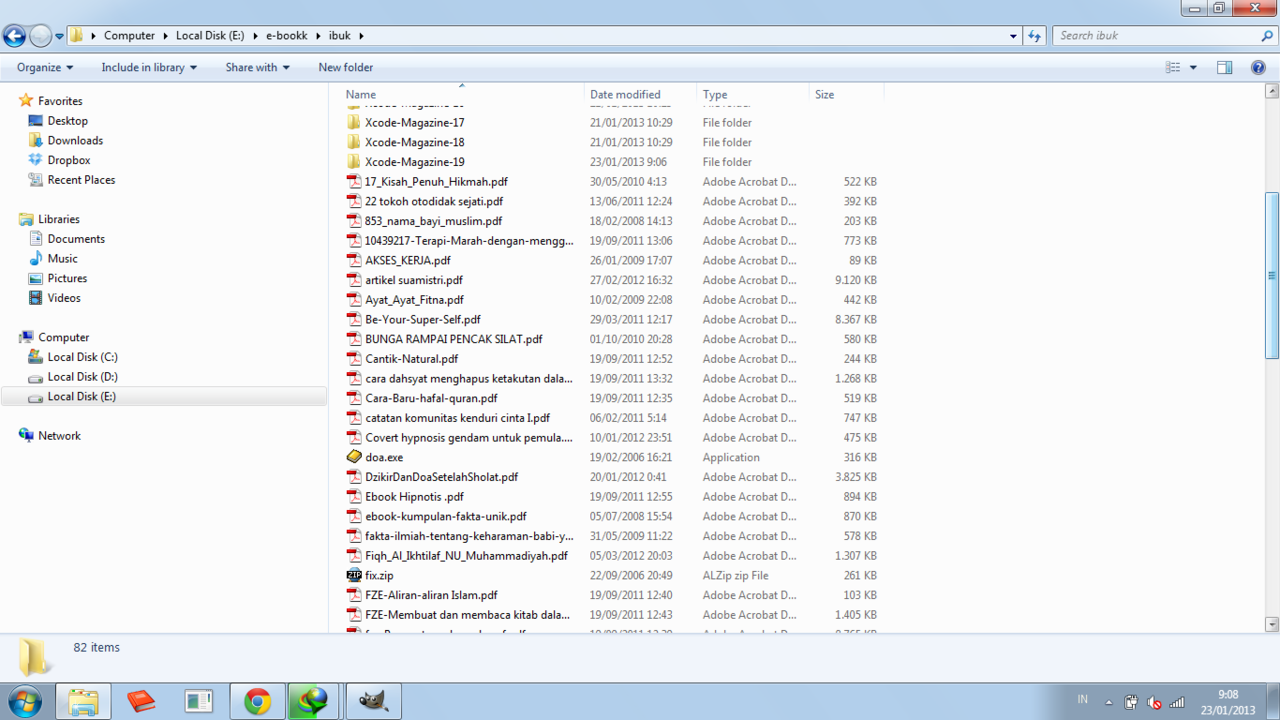This screenshot has height=720, width=1280.
Task: Select the AKSES_KERJA.pdf file icon
Action: pyautogui.click(x=354, y=260)
